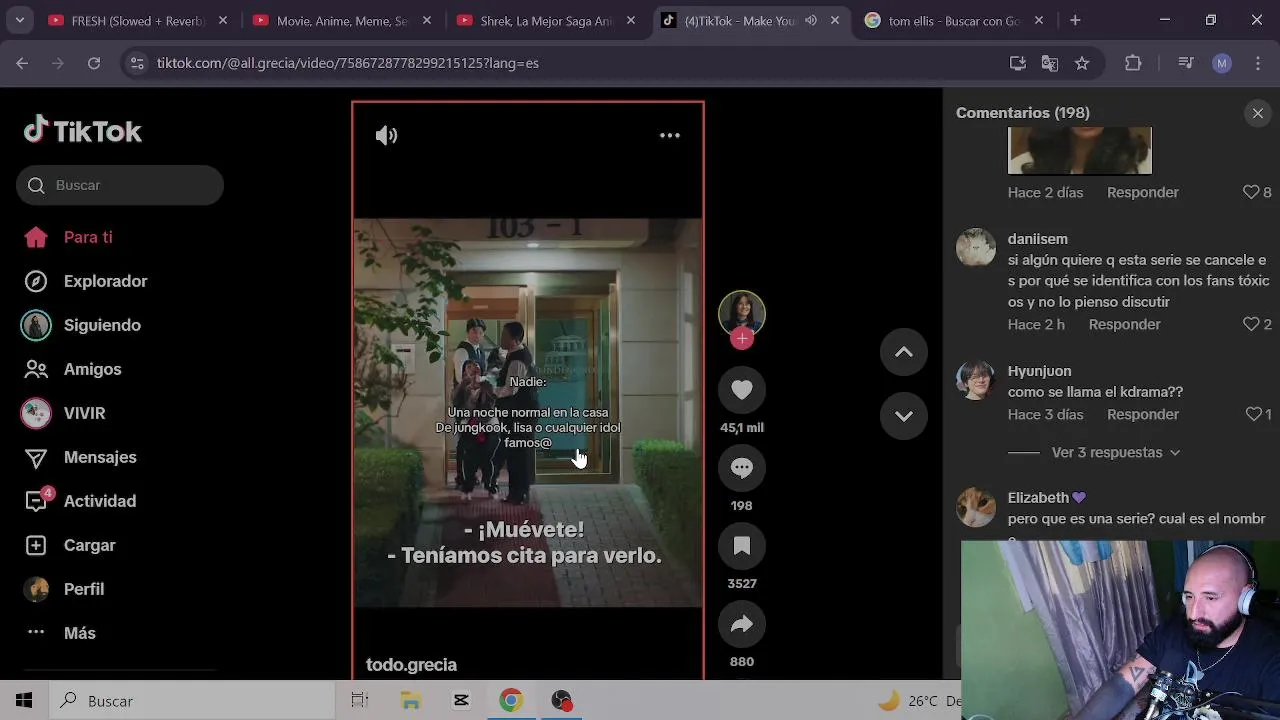
Task: Like the video with heart icon
Action: (x=742, y=390)
